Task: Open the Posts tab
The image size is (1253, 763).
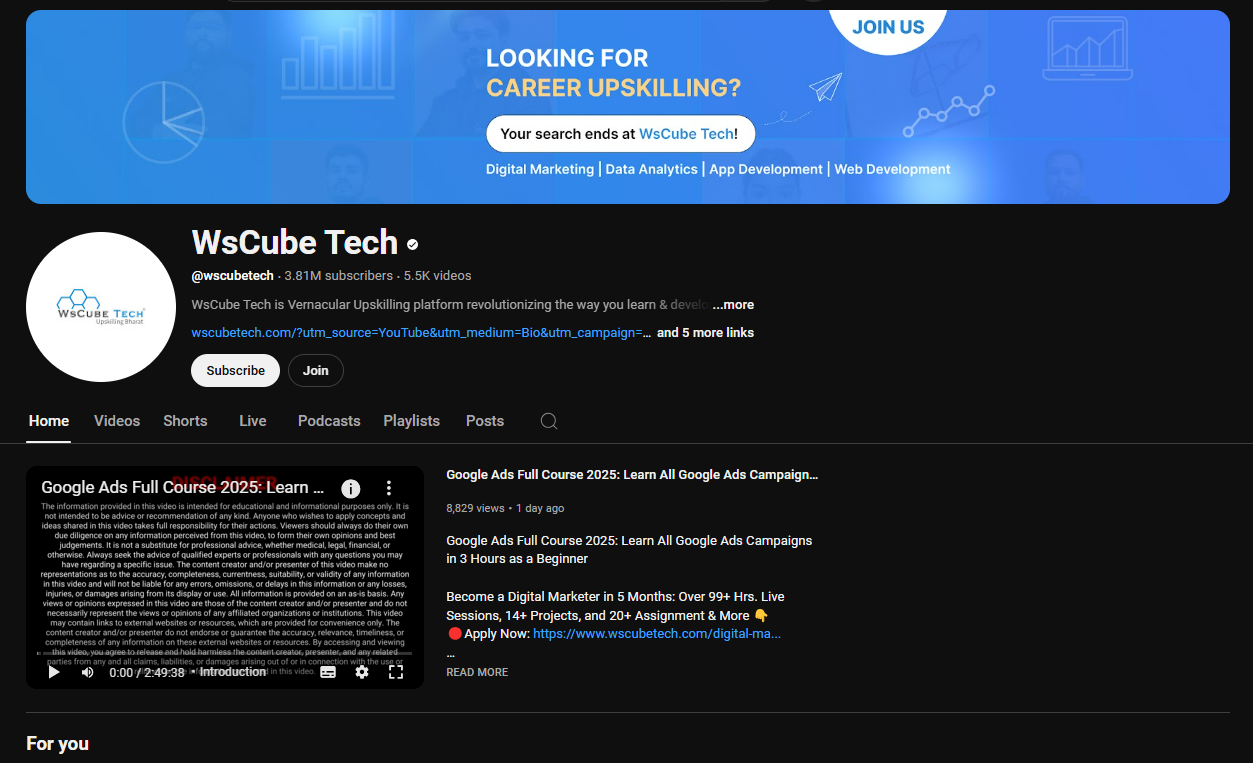Action: pyautogui.click(x=485, y=421)
